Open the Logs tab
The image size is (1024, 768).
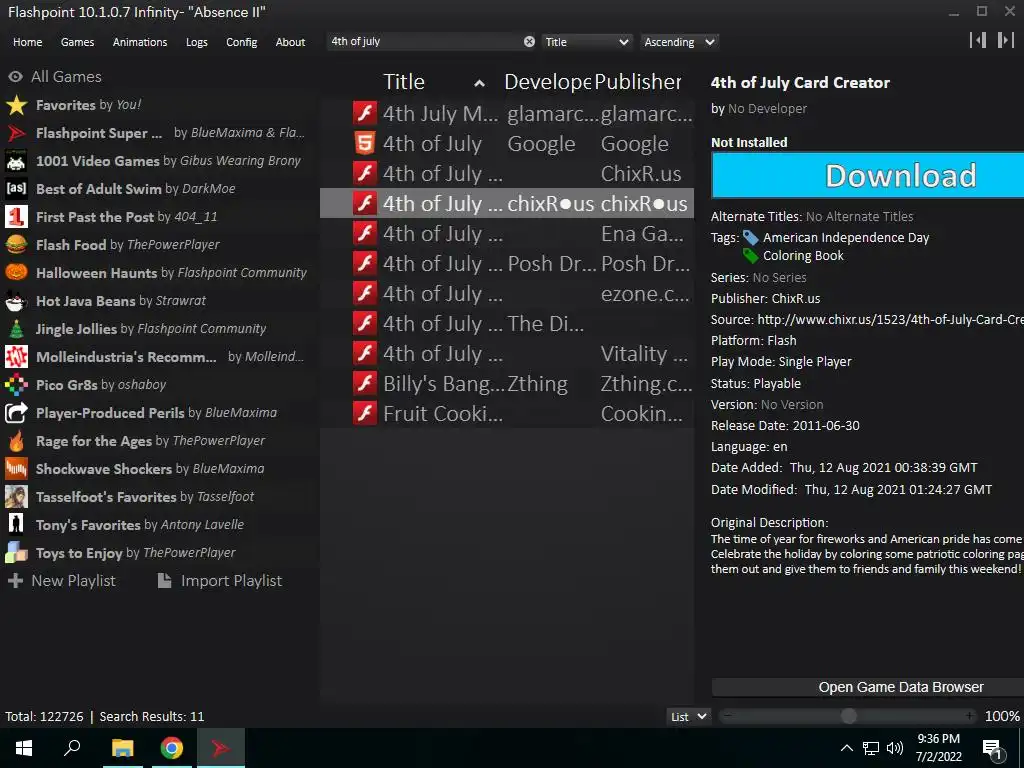197,42
